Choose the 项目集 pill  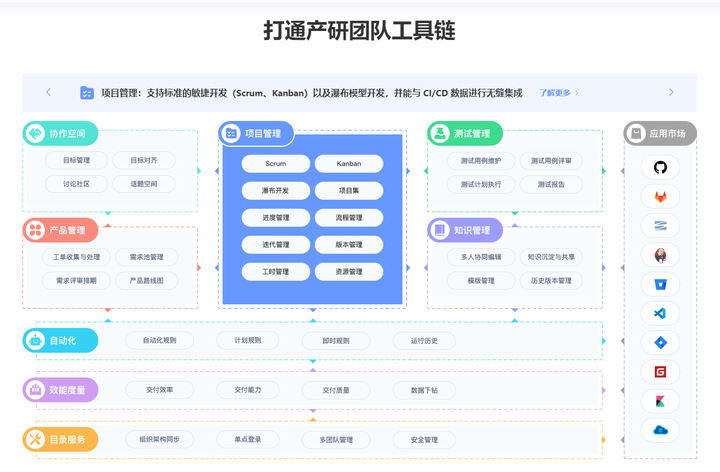click(x=349, y=191)
